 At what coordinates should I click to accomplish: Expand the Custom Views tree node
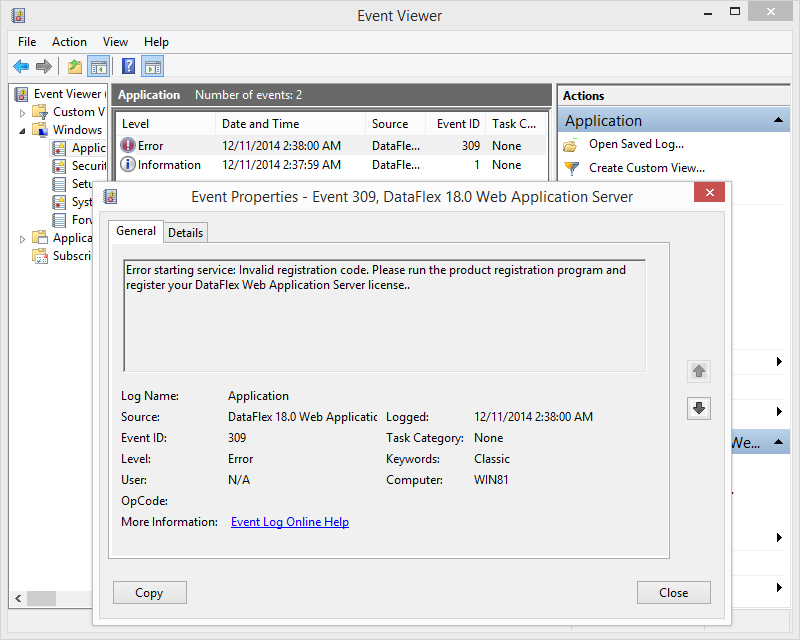(x=22, y=113)
